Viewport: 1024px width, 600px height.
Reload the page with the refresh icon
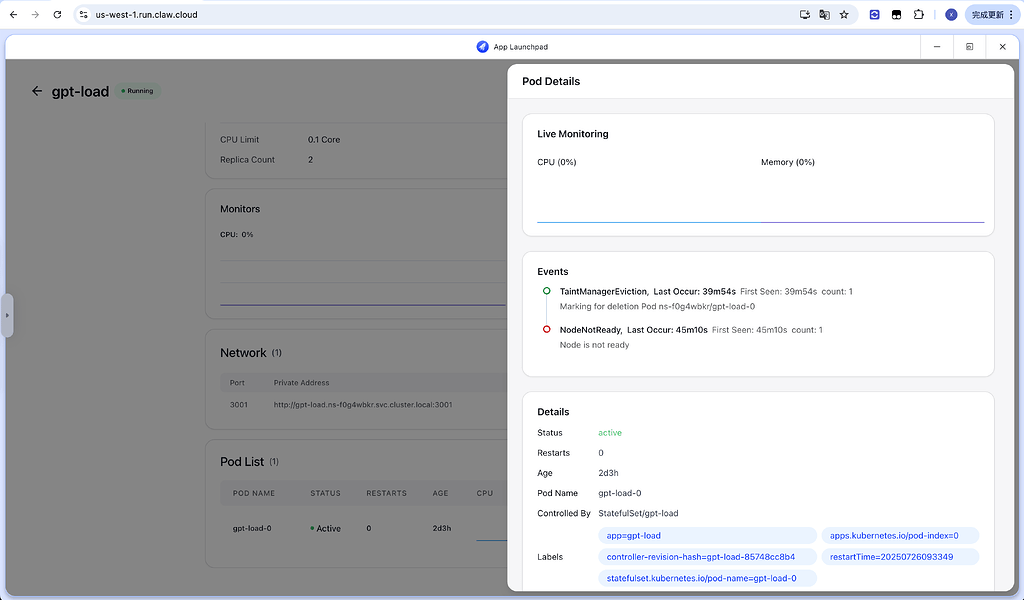57,14
